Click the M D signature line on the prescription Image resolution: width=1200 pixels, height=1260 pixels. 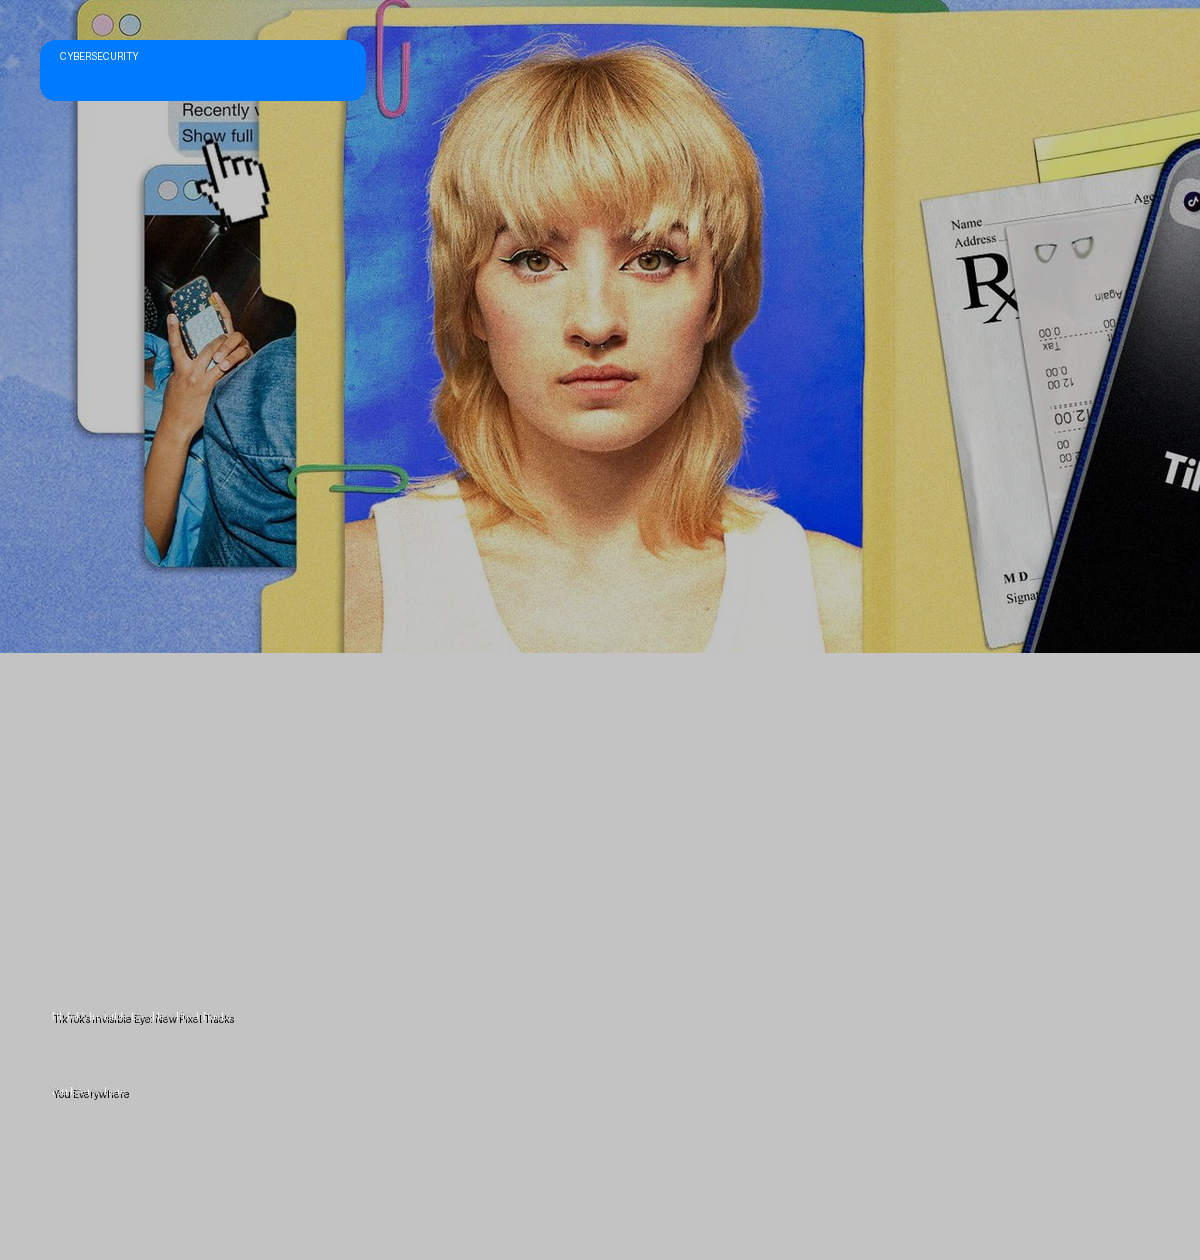pos(1017,578)
